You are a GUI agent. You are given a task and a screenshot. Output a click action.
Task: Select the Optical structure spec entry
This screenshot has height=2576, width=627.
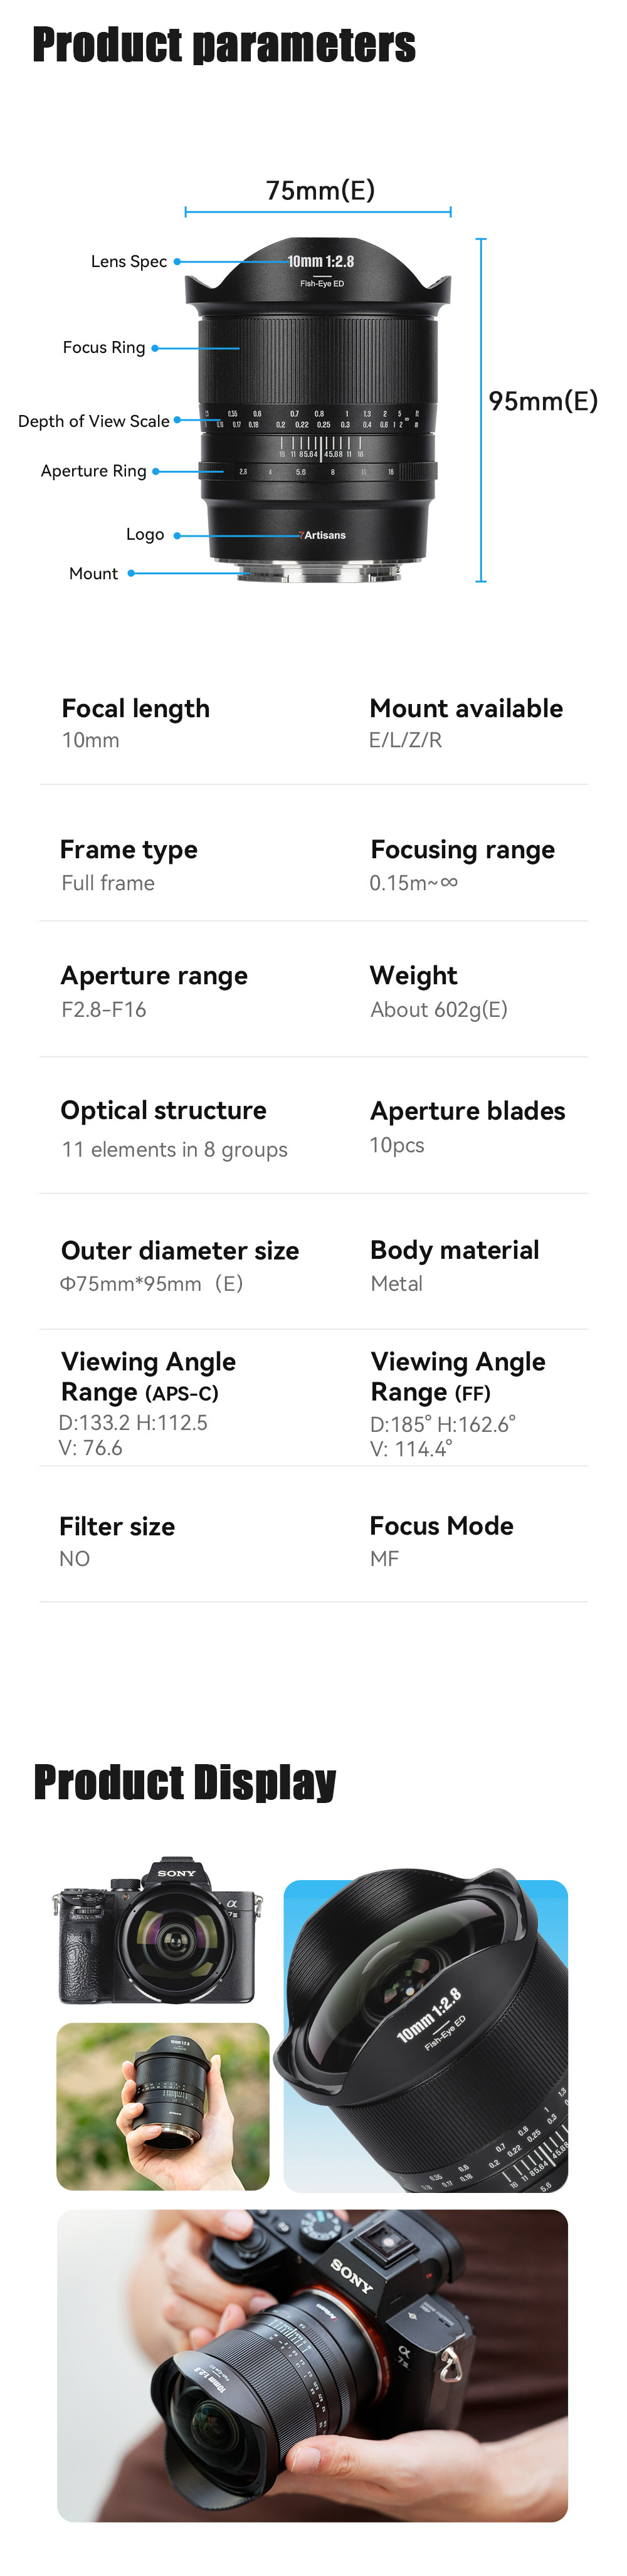click(x=174, y=1129)
